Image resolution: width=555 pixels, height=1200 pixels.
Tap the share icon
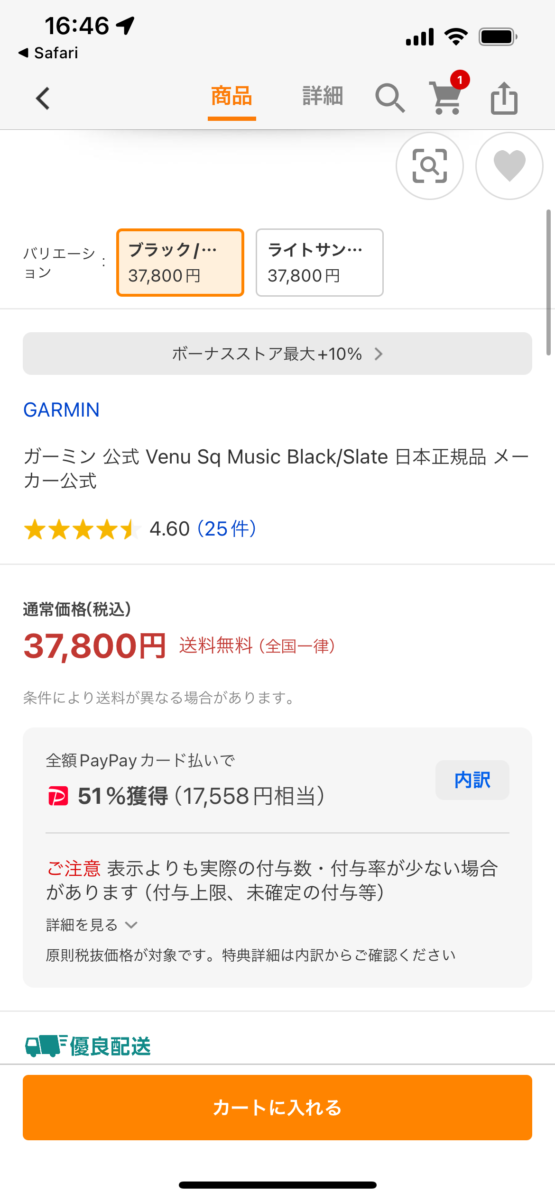(x=505, y=98)
